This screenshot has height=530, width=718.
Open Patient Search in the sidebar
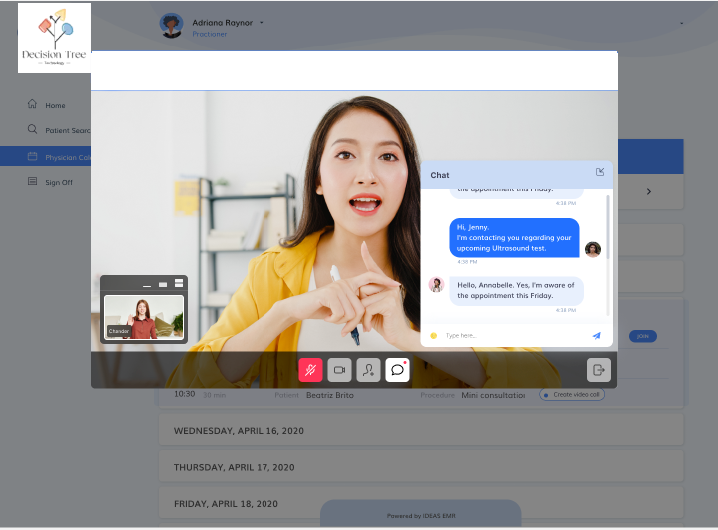(x=60, y=130)
